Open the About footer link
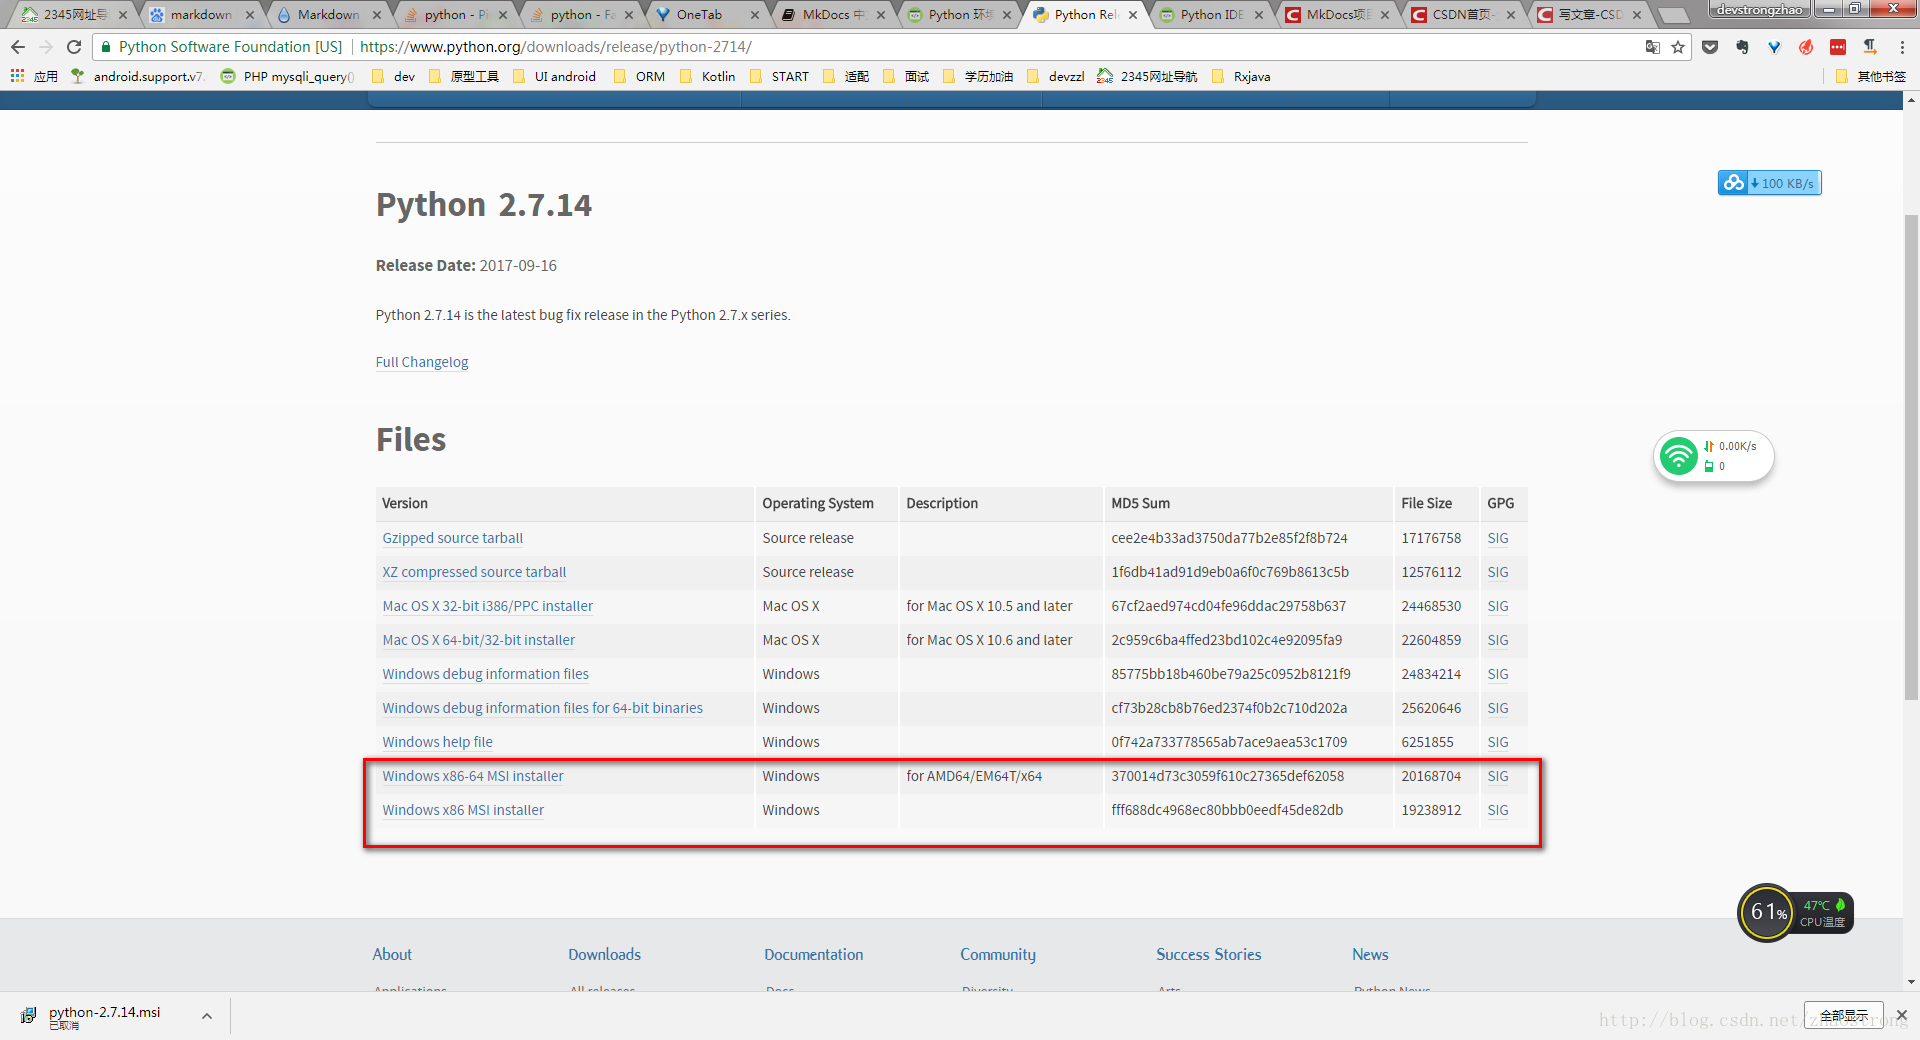Image resolution: width=1920 pixels, height=1040 pixels. 392,954
